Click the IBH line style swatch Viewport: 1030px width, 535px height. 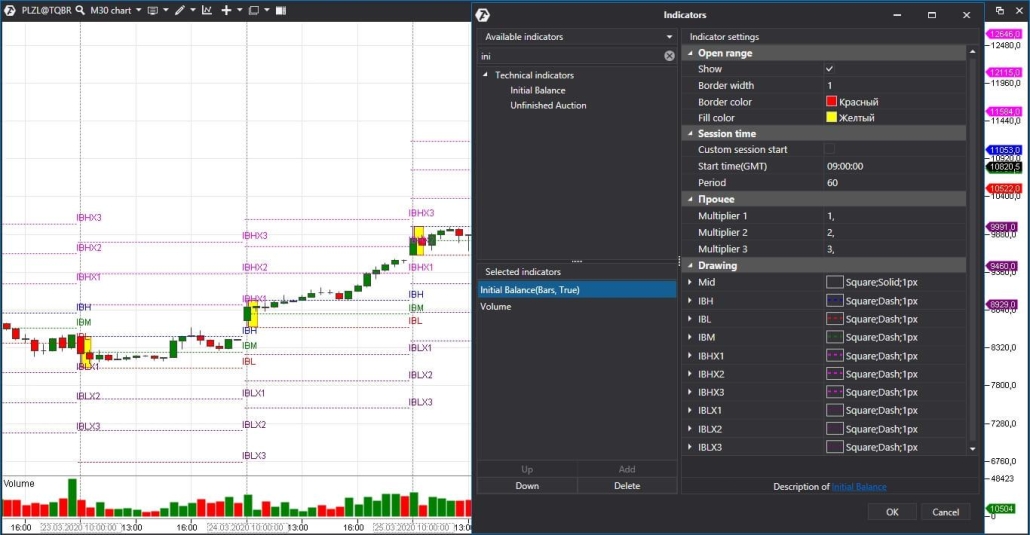(x=834, y=300)
